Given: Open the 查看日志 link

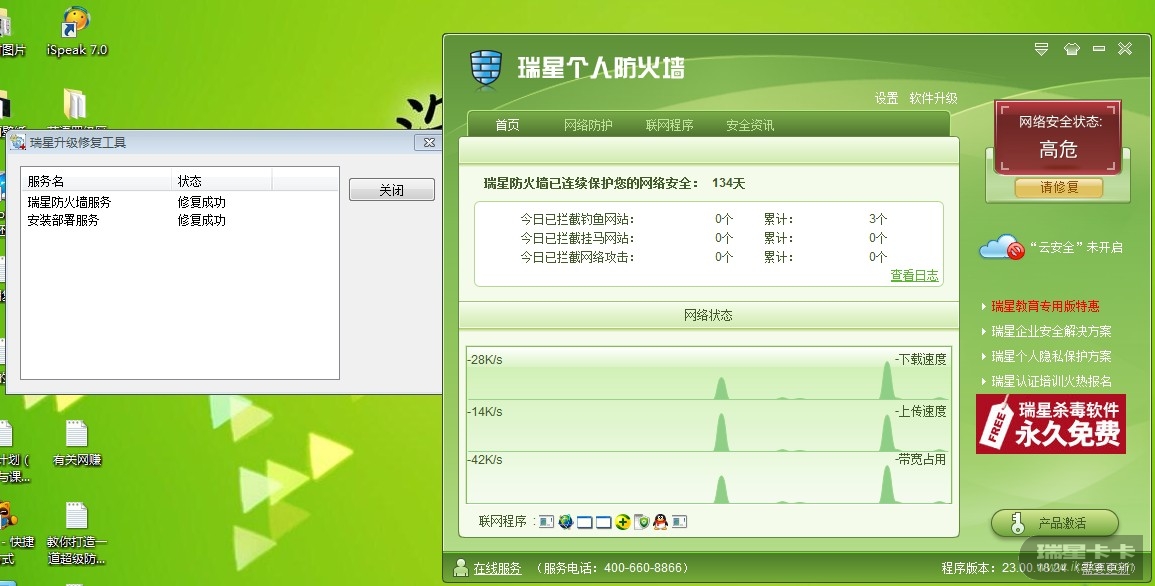Looking at the screenshot, I should pos(914,275).
